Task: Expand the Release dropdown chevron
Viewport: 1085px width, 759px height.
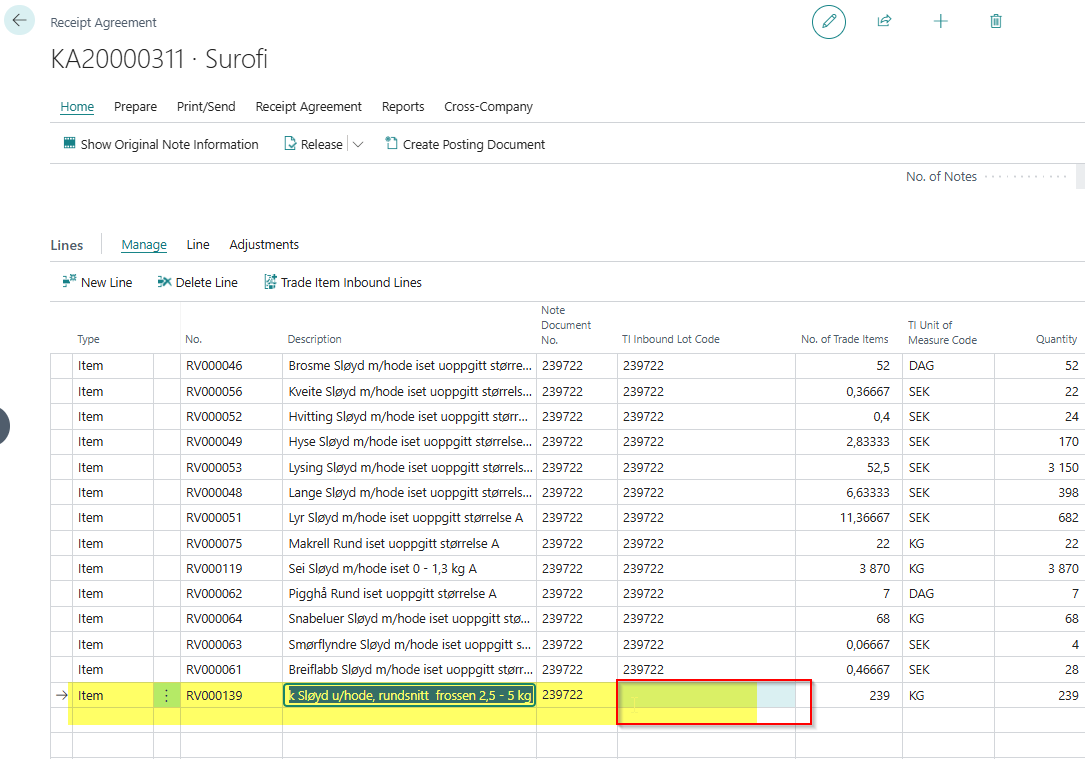Action: click(x=358, y=144)
